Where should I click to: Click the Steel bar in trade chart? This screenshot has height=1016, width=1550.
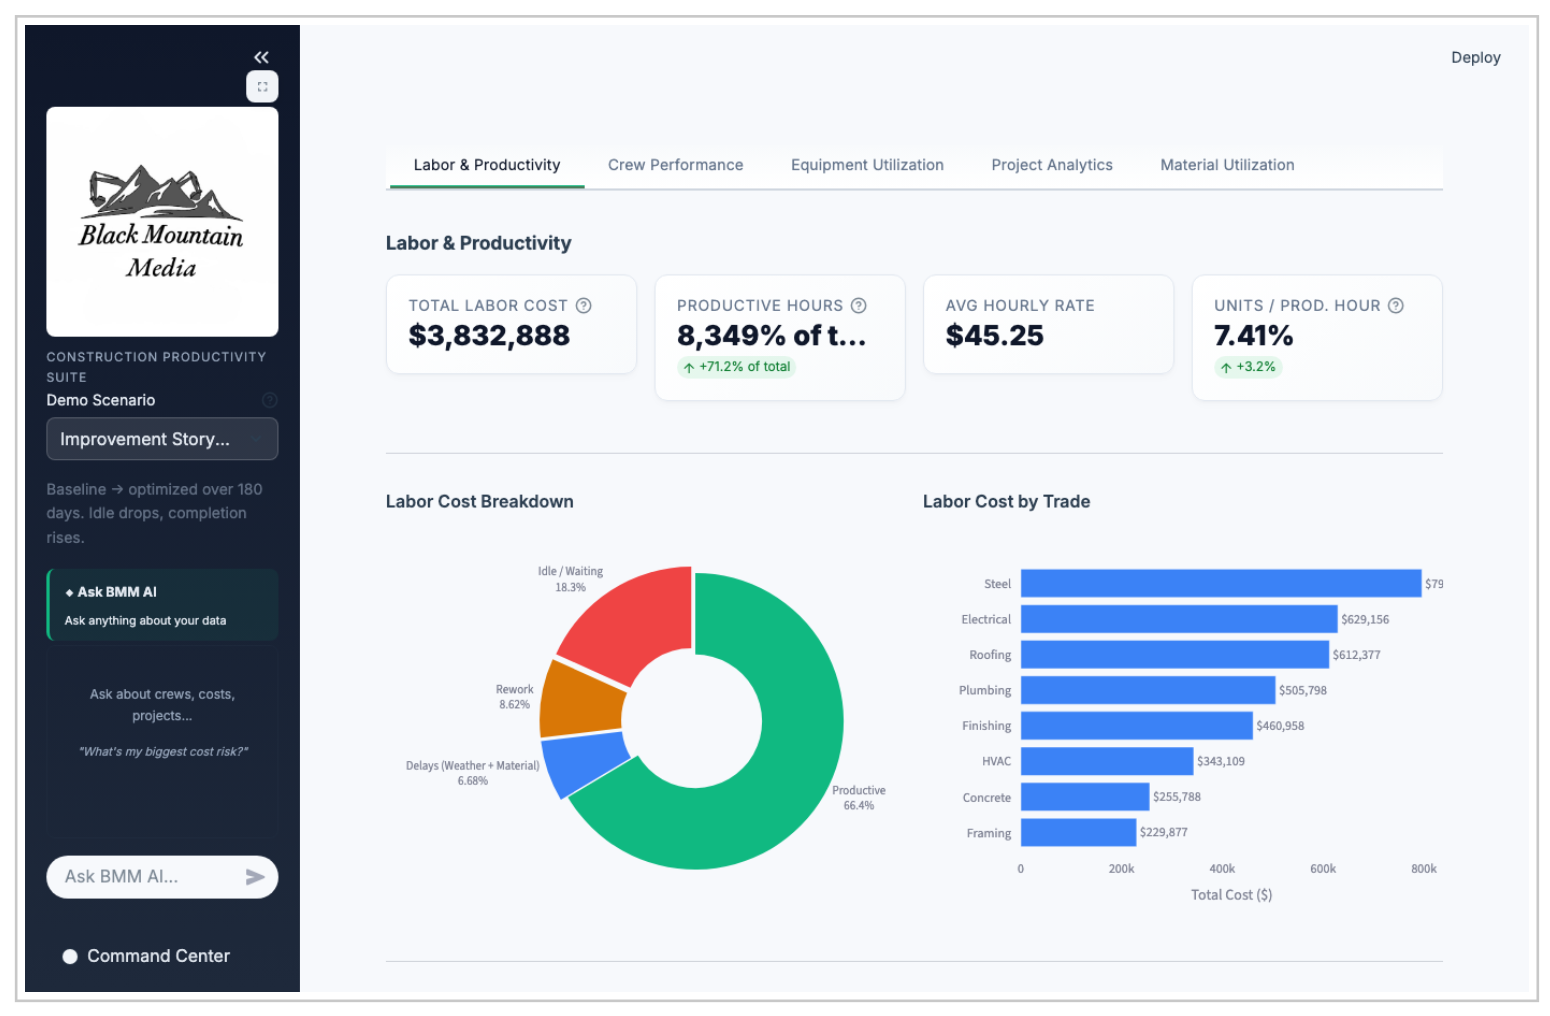click(1221, 584)
